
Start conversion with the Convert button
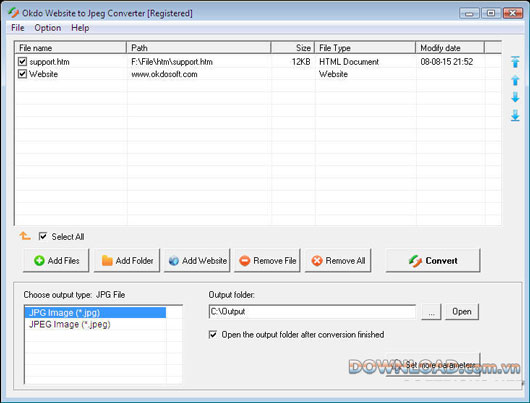click(433, 260)
